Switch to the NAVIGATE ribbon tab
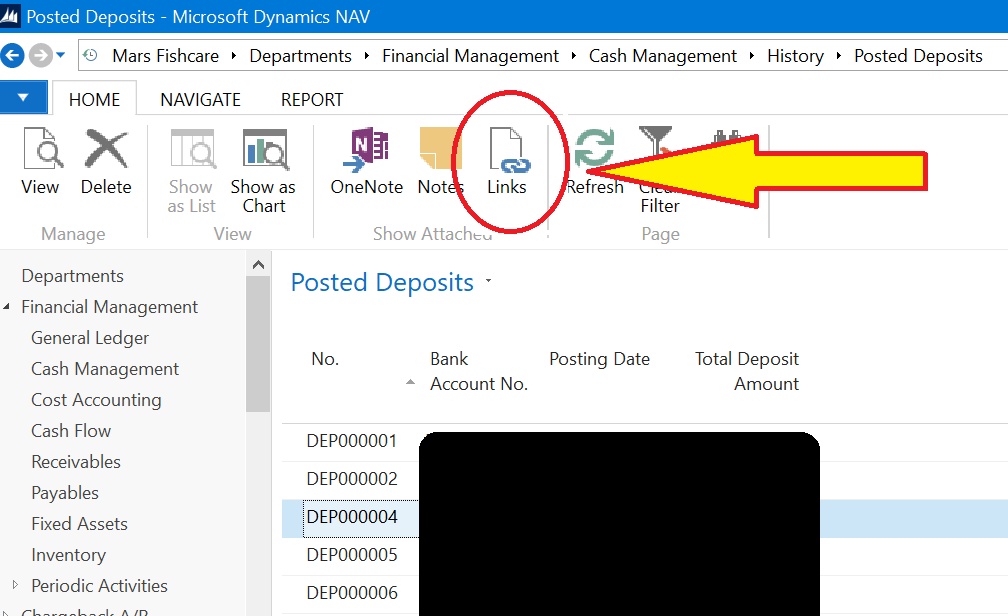This screenshot has height=616, width=1008. (x=201, y=100)
